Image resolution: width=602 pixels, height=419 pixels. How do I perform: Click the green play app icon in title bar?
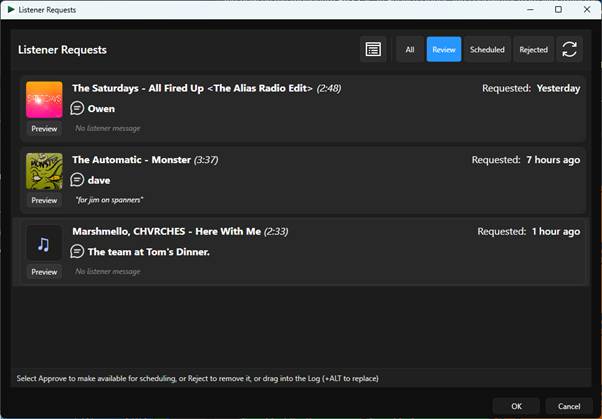pyautogui.click(x=11, y=10)
